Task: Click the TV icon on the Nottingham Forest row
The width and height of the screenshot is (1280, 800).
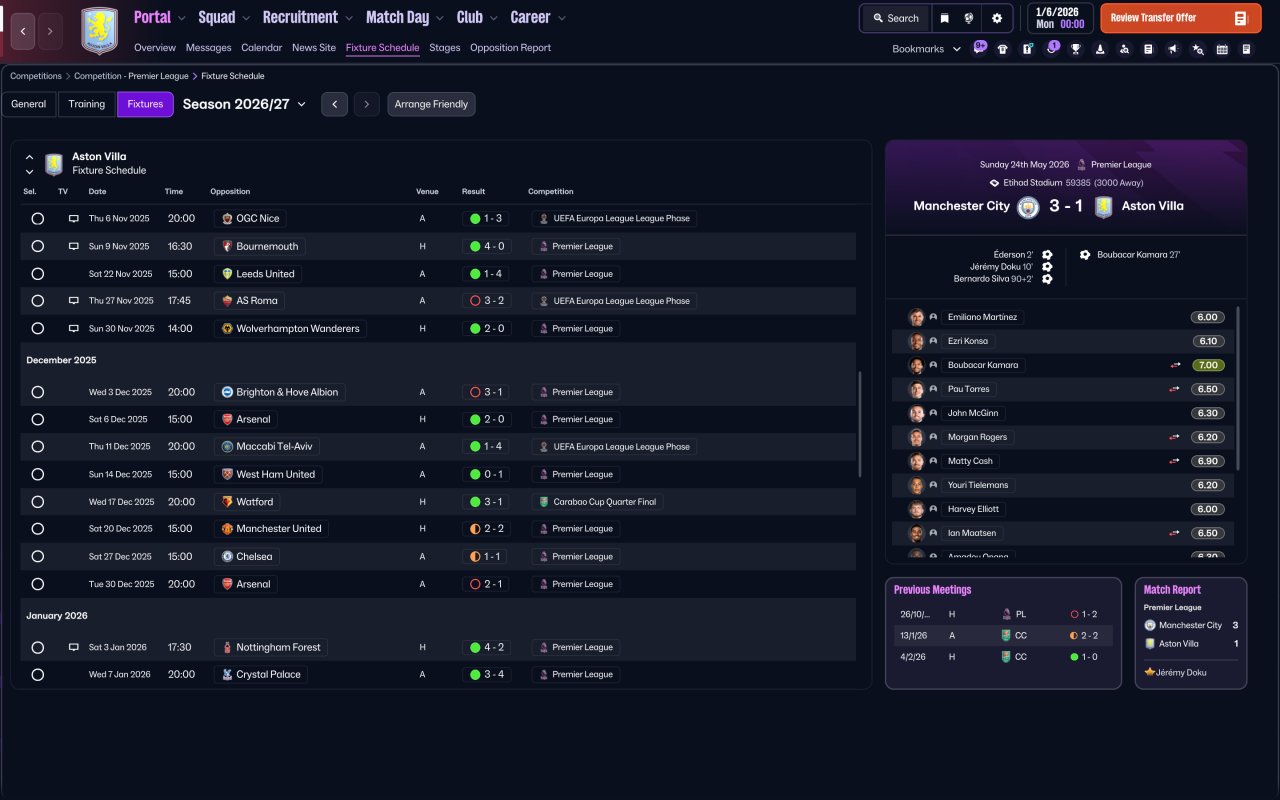Action: pyautogui.click(x=73, y=647)
